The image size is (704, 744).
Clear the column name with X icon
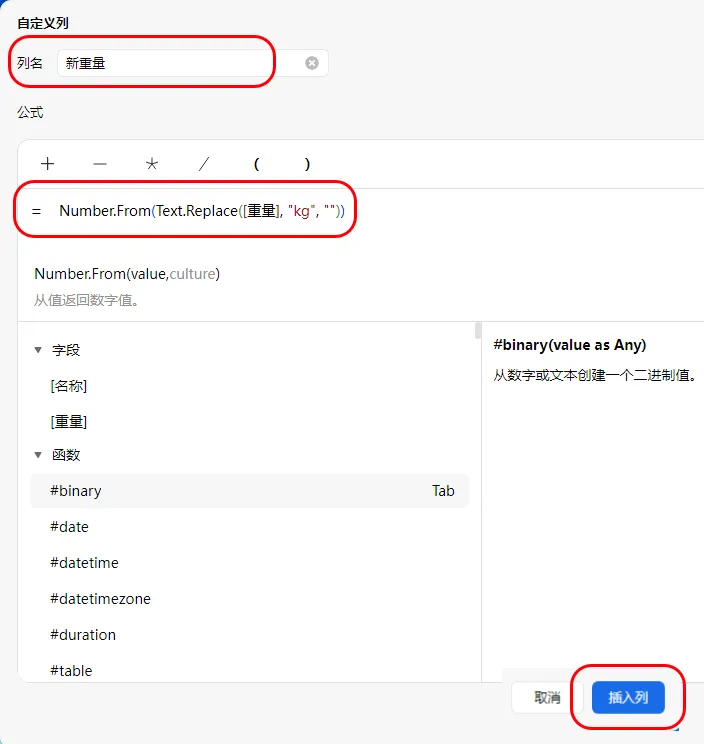click(312, 63)
